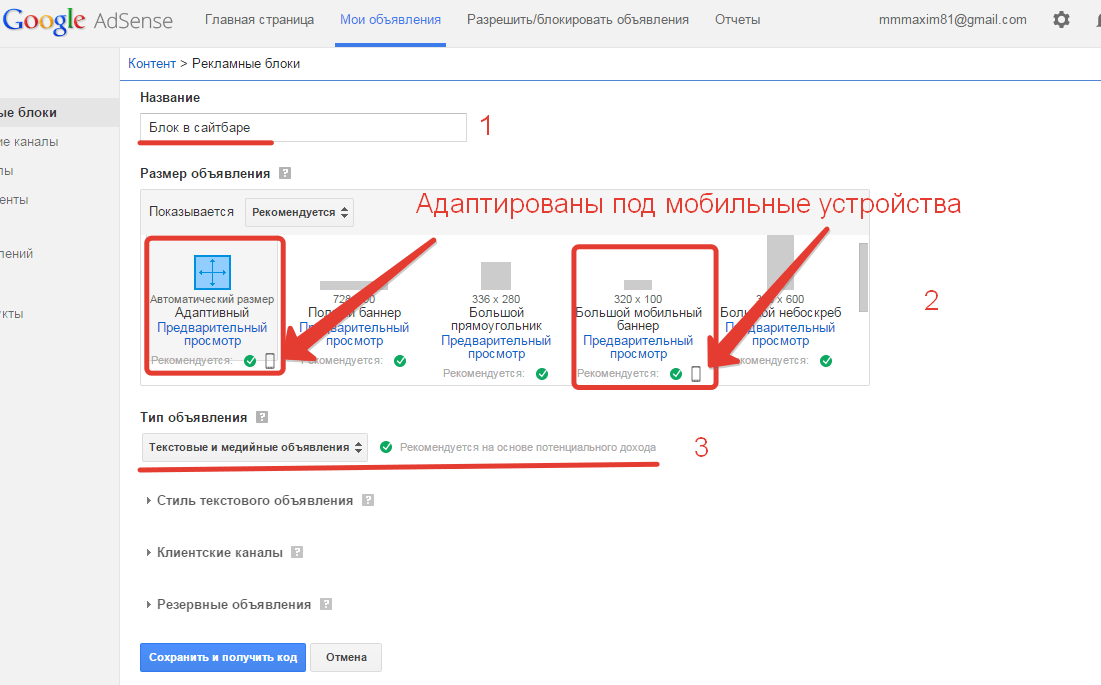Select the Adaptive auto-size ad icon

[x=212, y=272]
